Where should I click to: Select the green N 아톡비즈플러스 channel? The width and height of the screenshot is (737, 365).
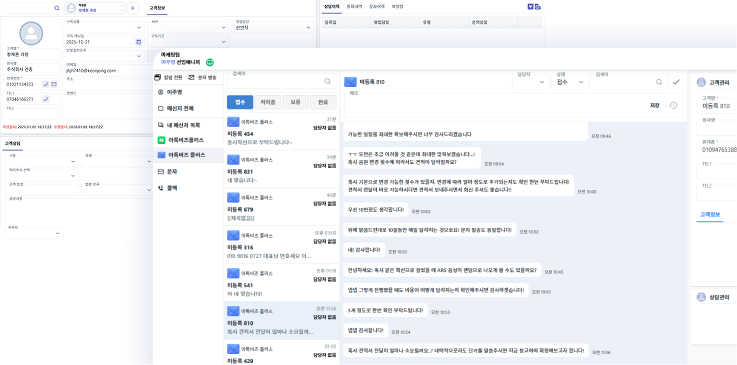point(188,140)
